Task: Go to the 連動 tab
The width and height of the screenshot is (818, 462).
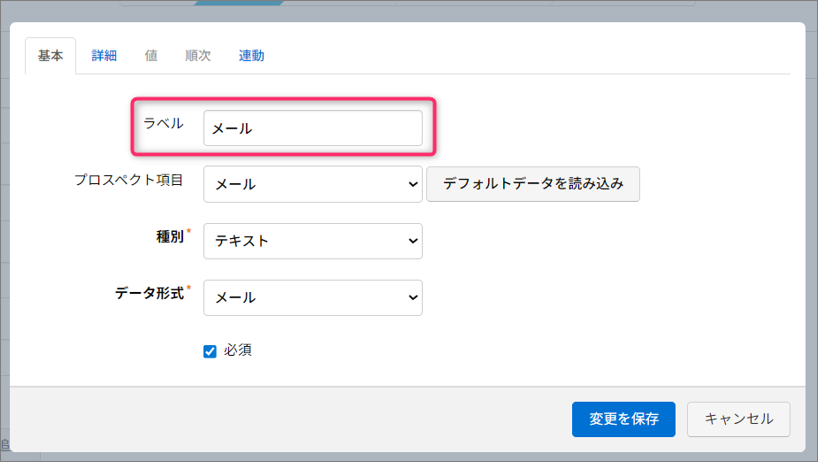Action: (x=251, y=56)
